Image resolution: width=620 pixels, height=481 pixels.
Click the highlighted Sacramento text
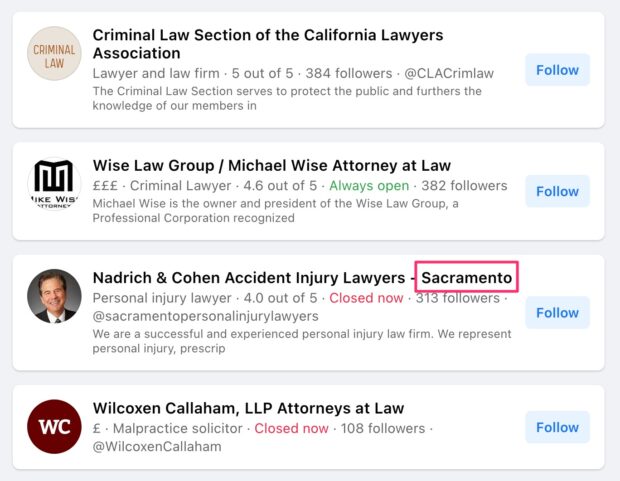pyautogui.click(x=467, y=277)
